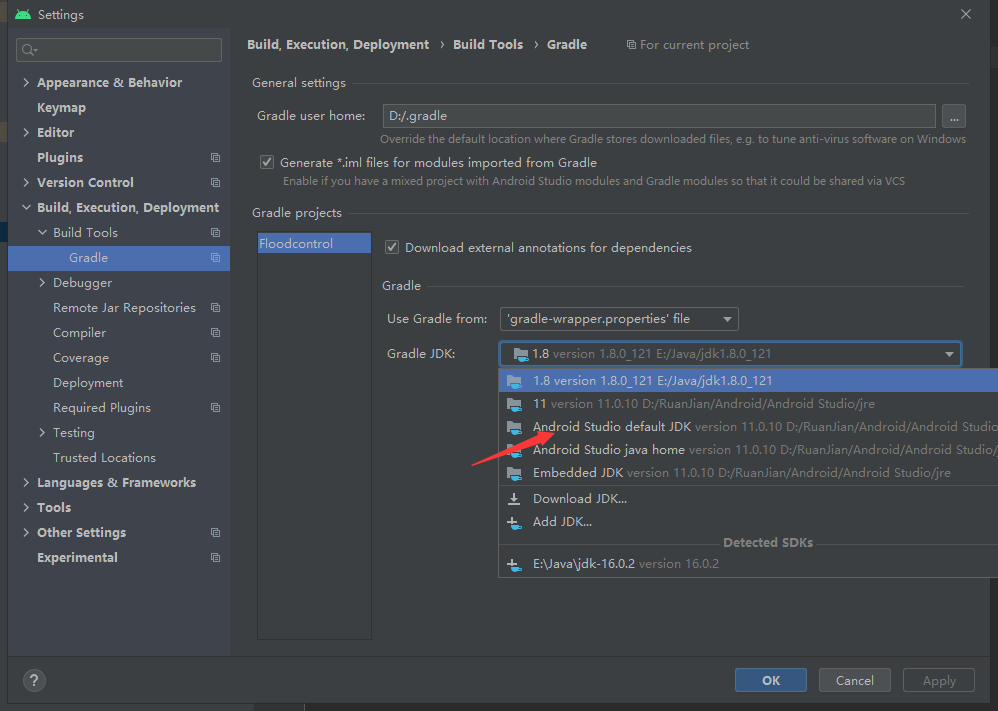Disable Download external annotations for dependencies

(x=391, y=247)
